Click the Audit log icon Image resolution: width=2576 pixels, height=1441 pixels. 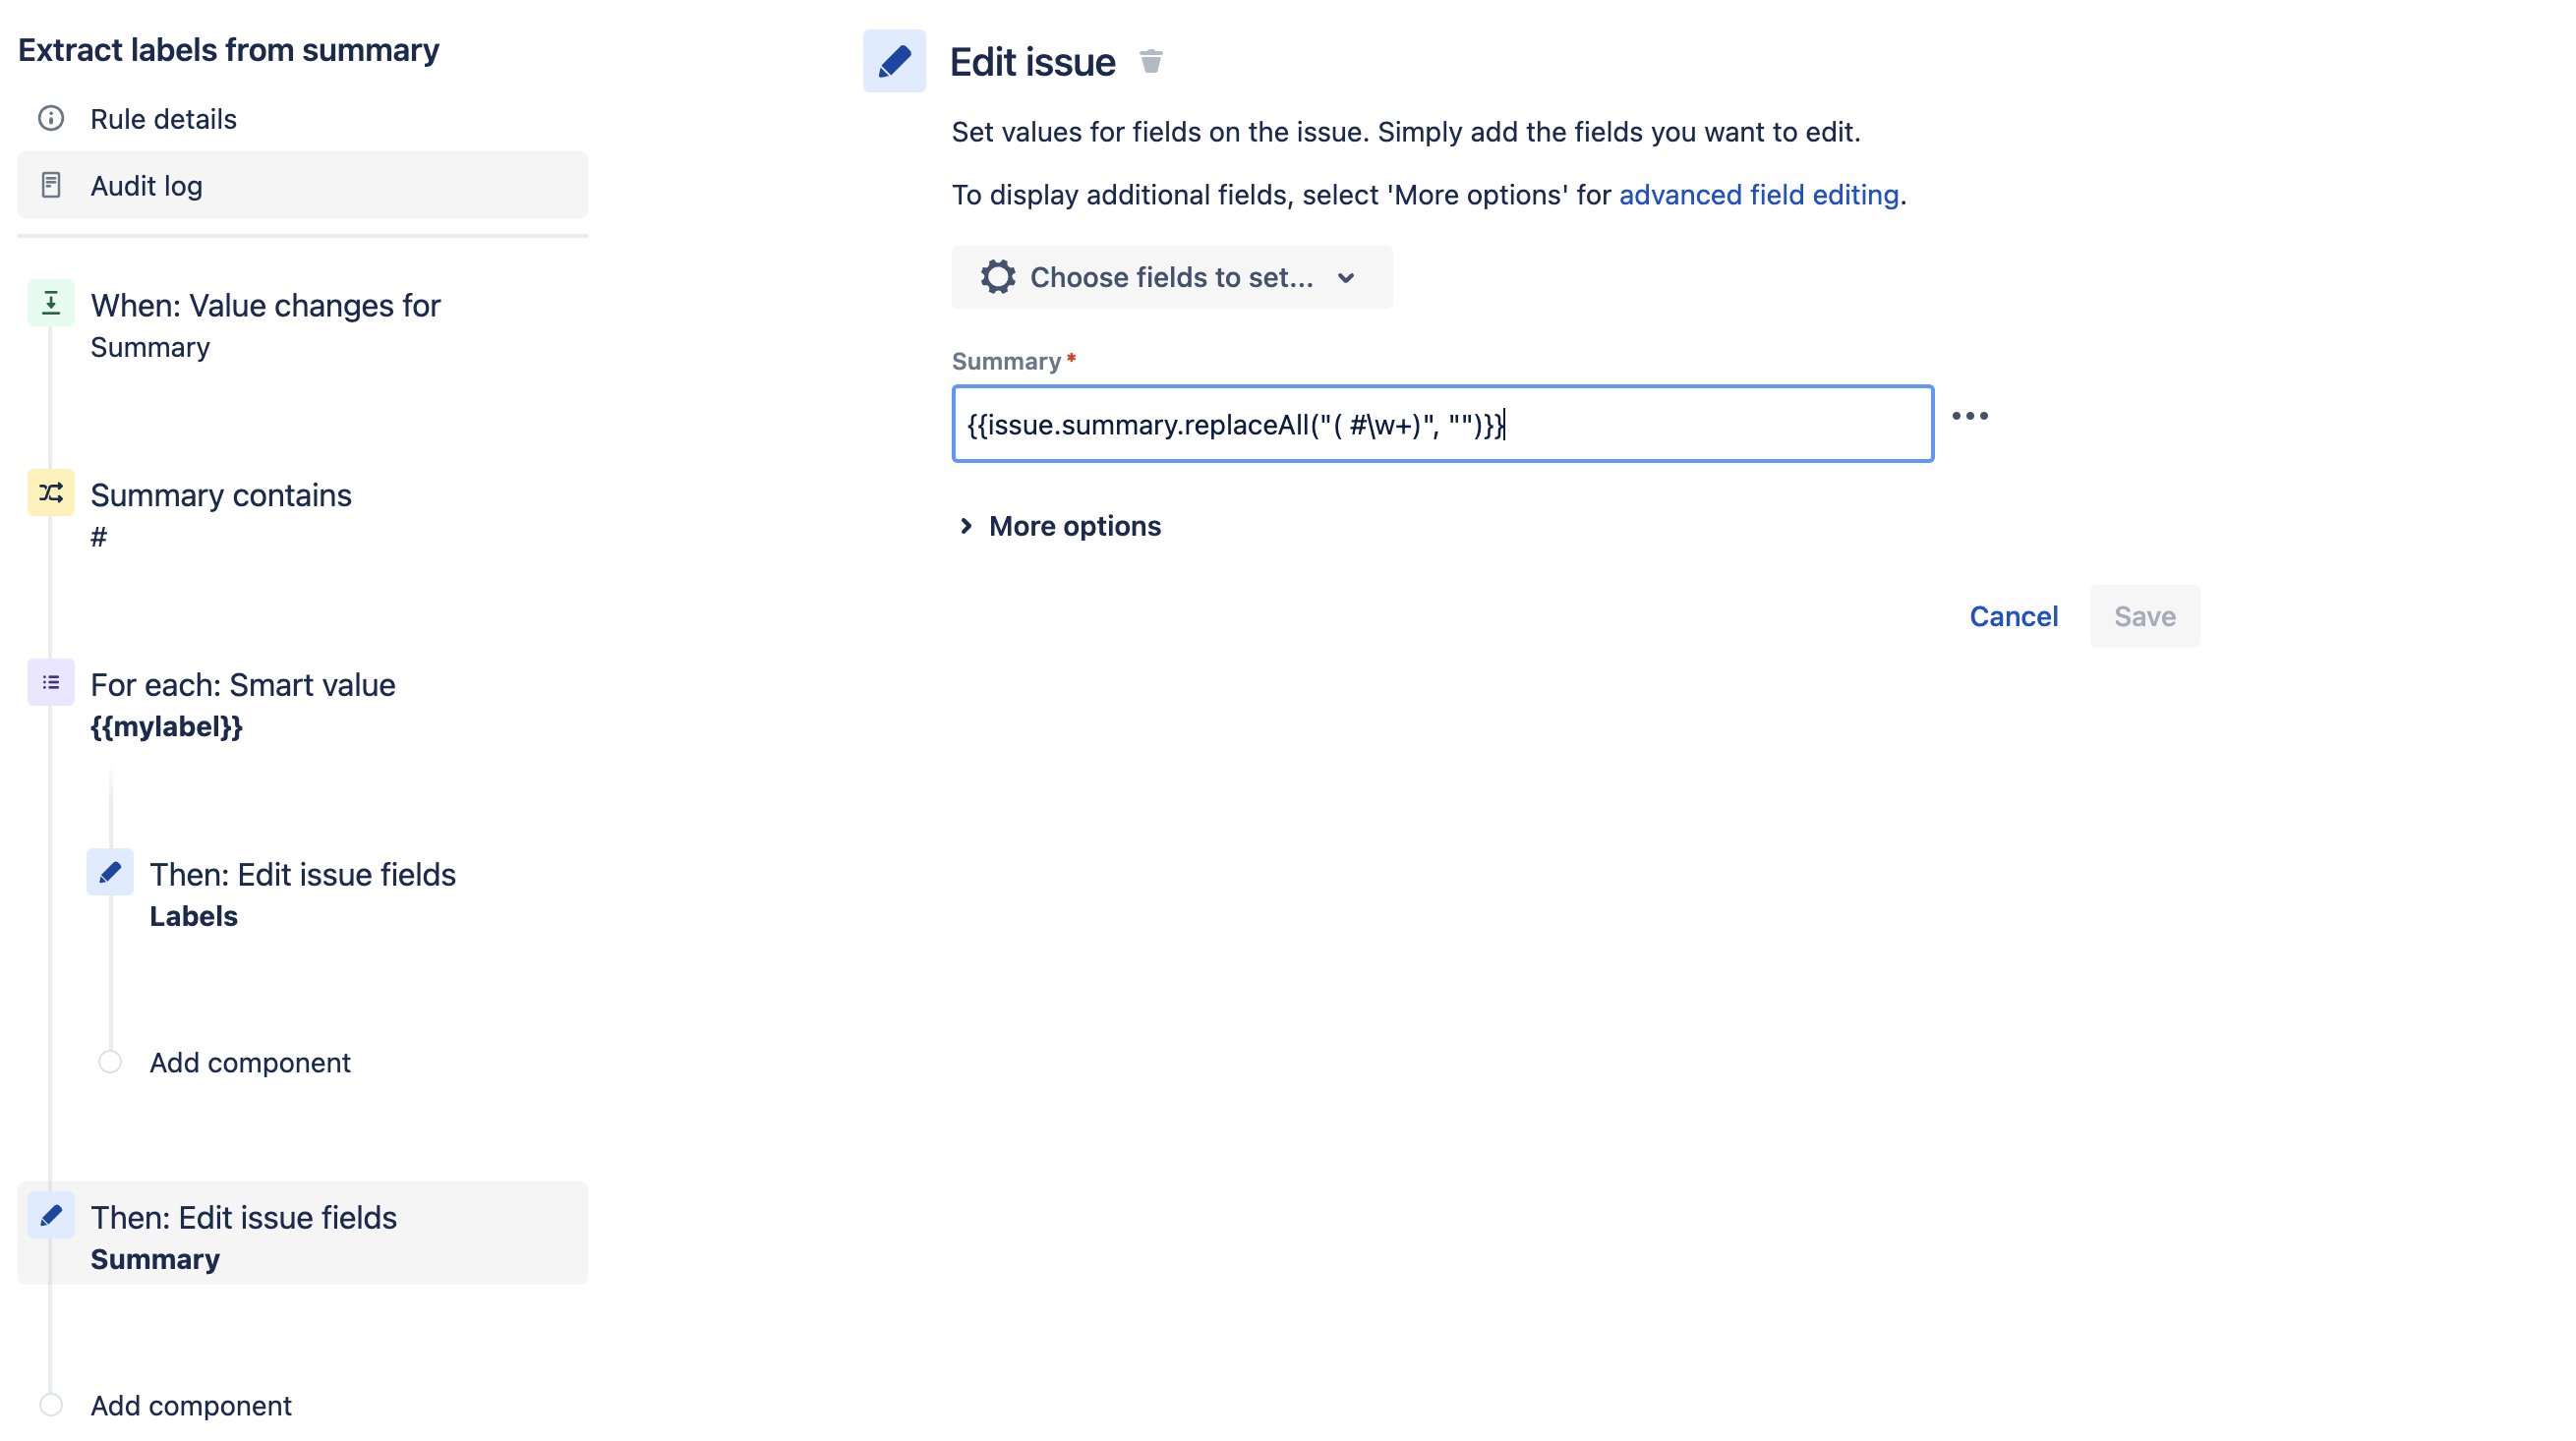pos(53,186)
